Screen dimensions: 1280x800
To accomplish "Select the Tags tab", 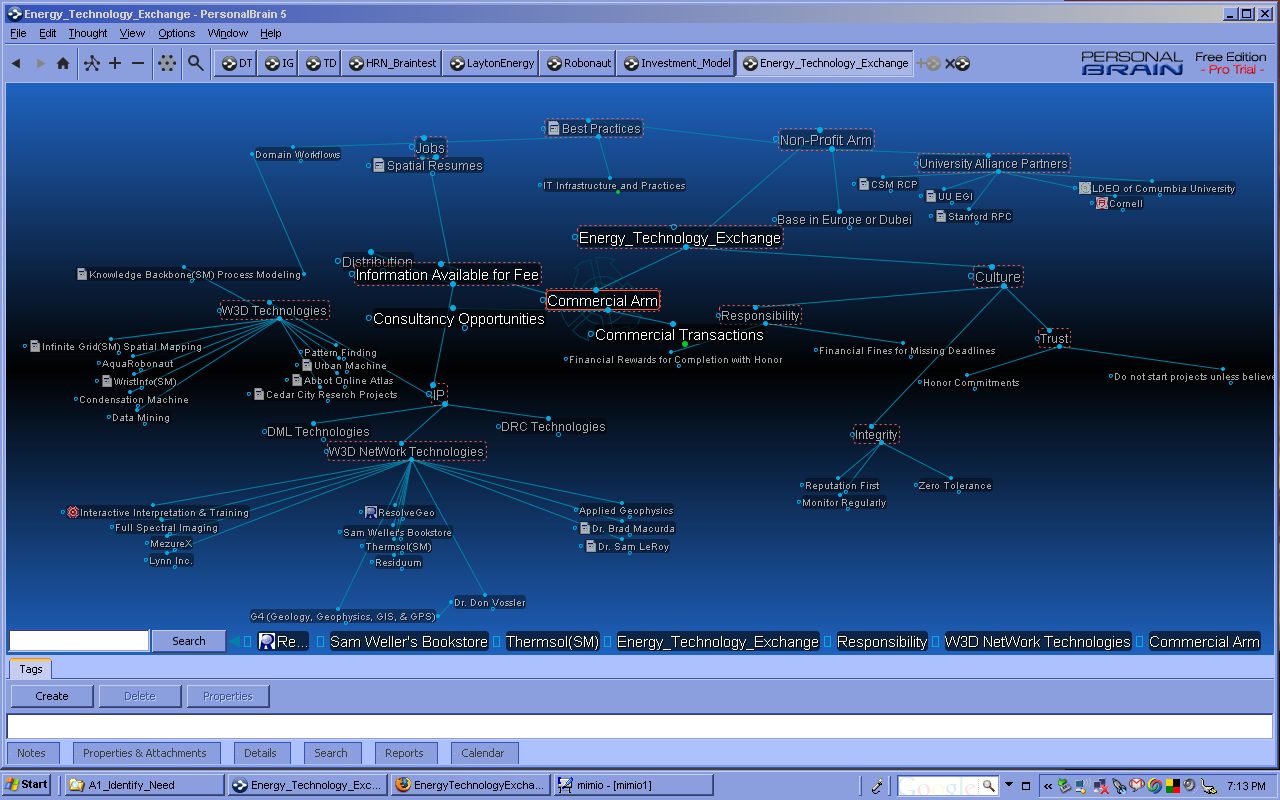I will pos(31,669).
